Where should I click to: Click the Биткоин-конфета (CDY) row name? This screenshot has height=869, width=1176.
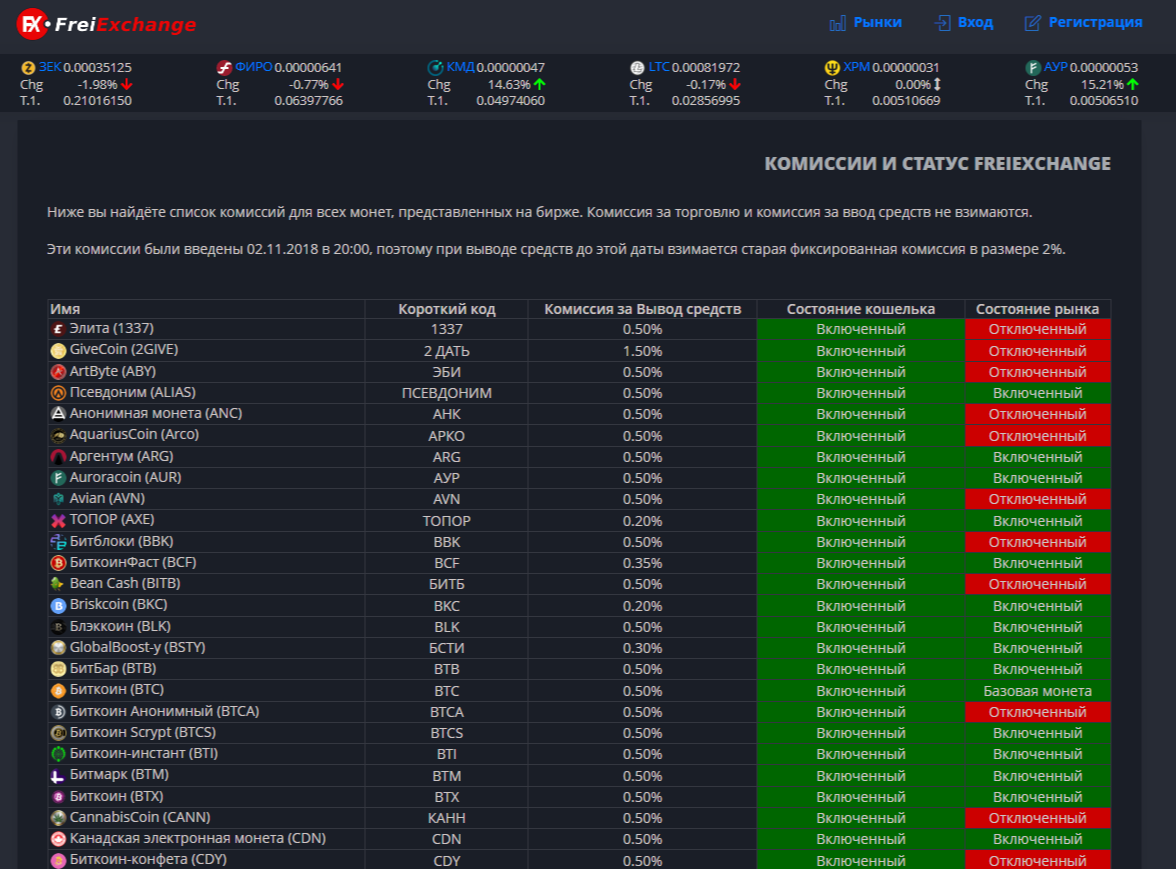[x=148, y=859]
